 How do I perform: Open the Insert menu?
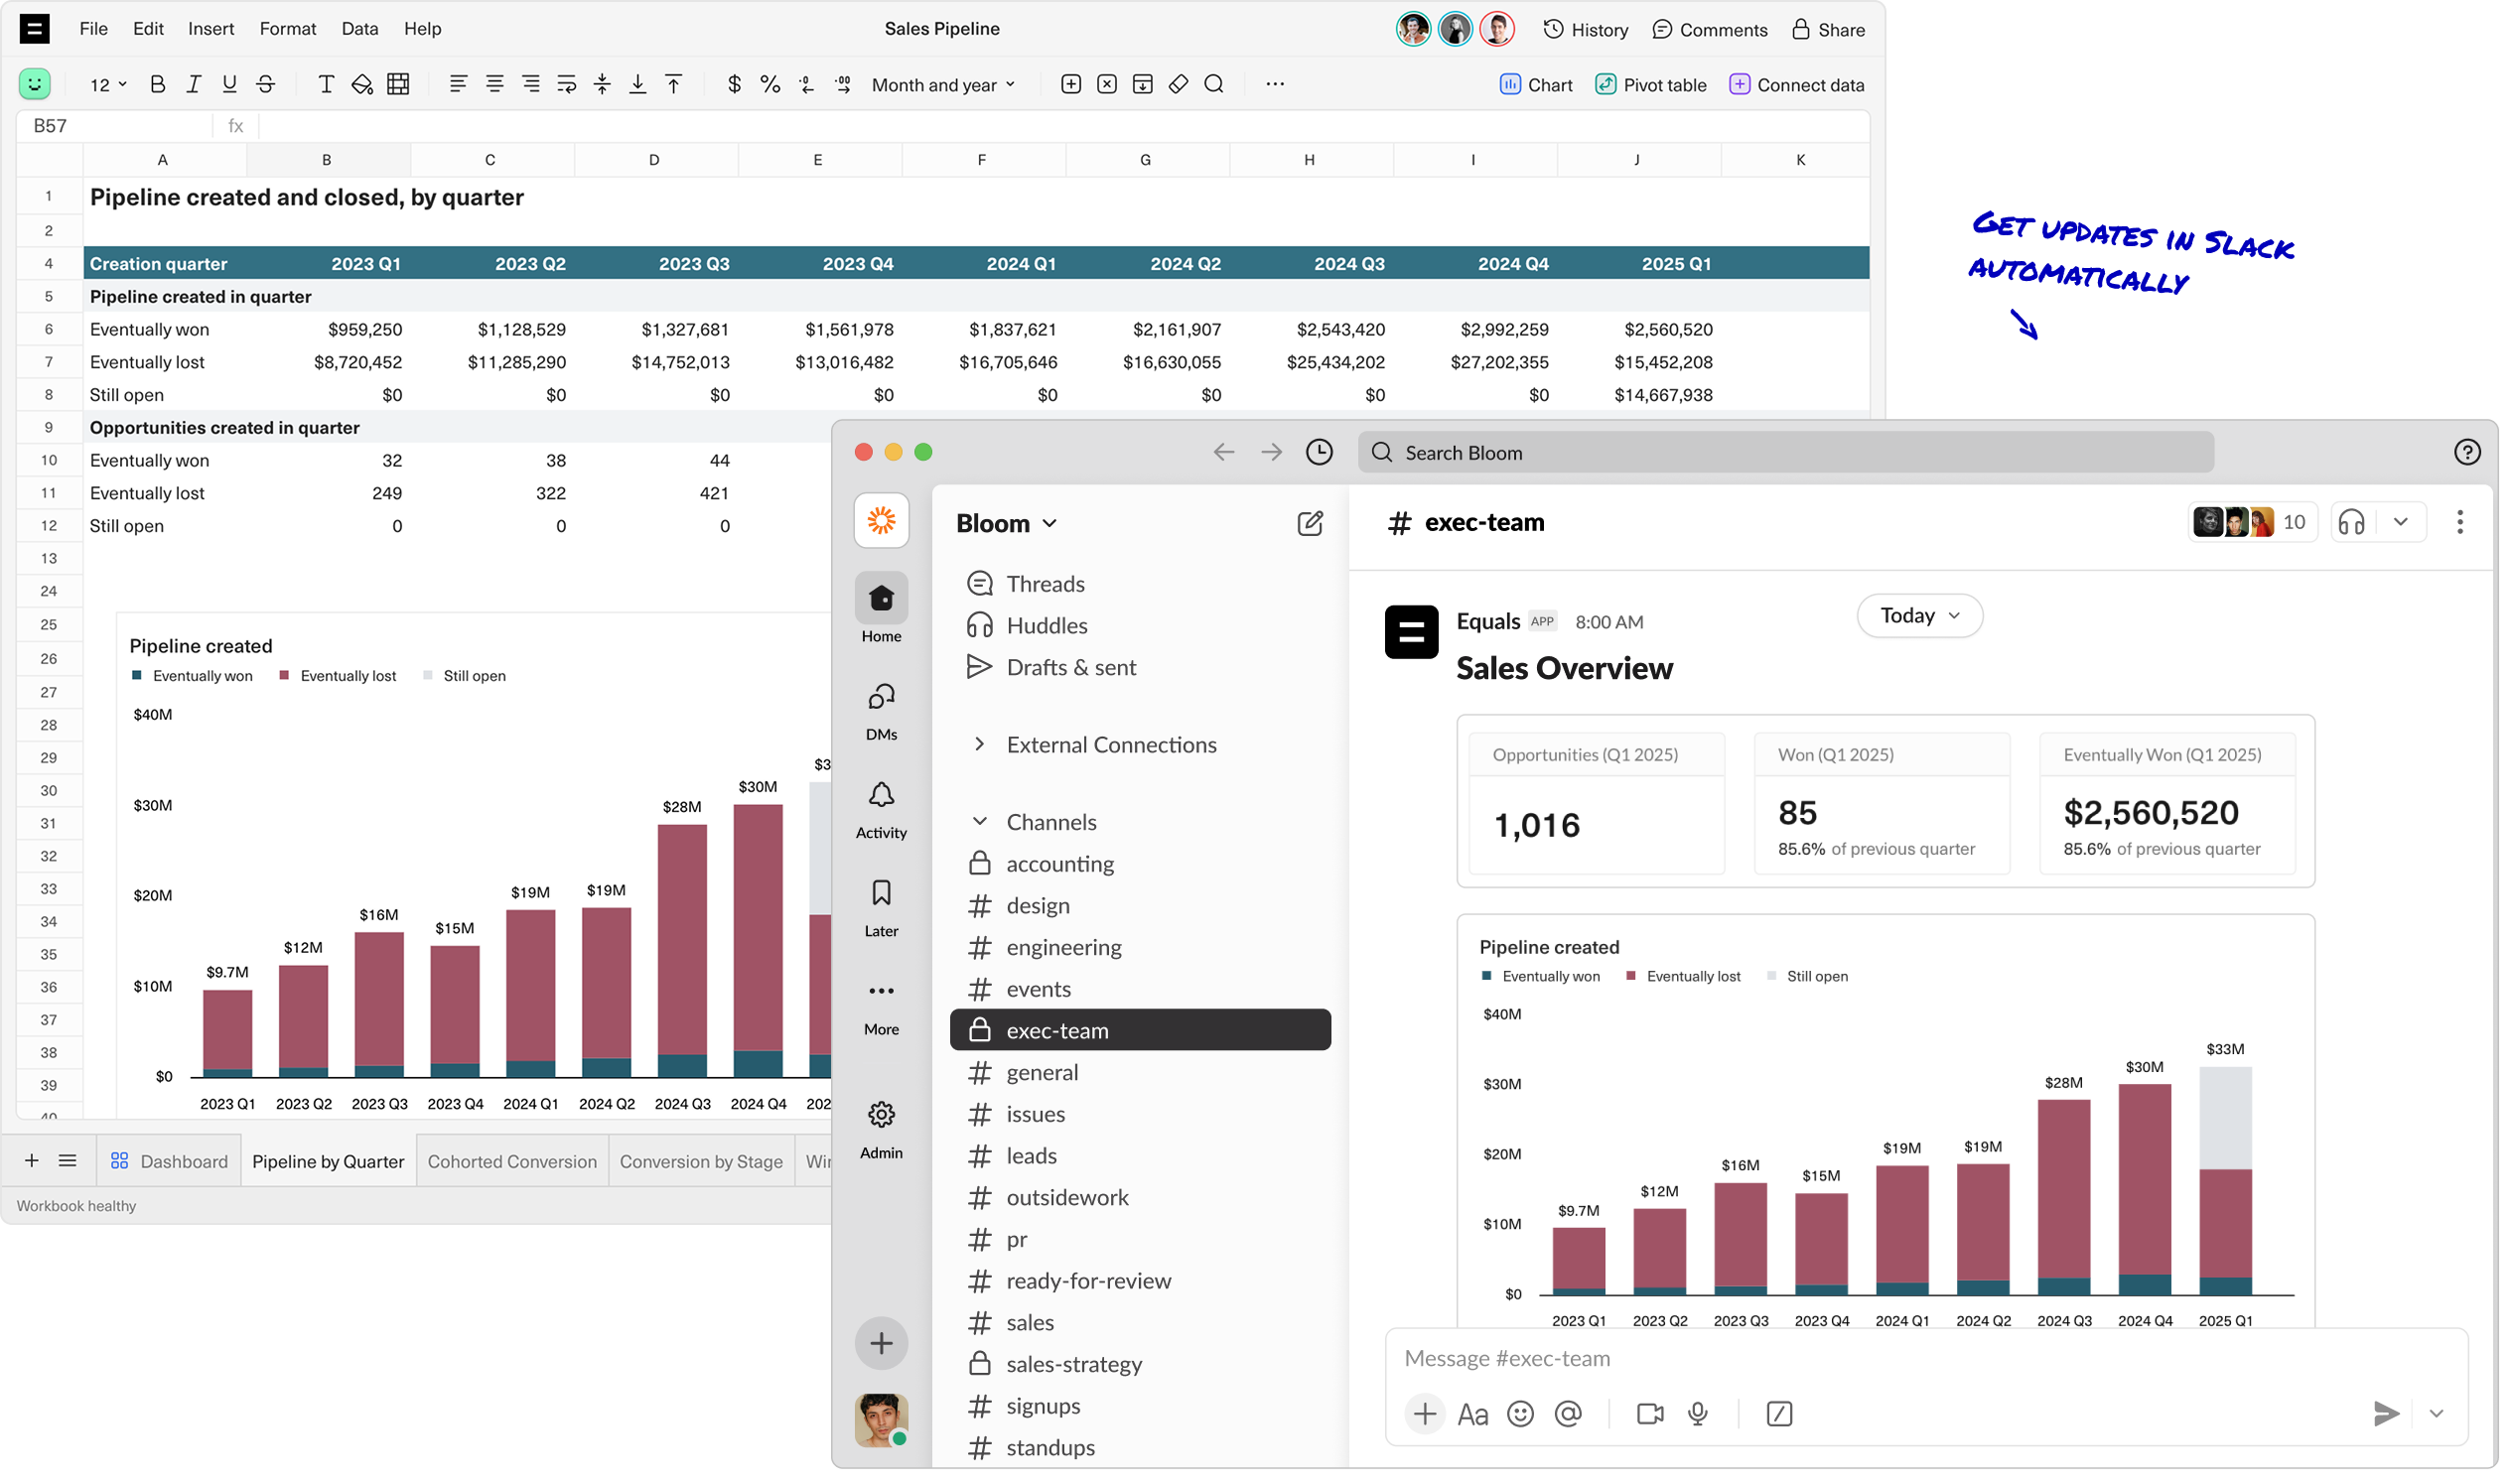pos(212,29)
